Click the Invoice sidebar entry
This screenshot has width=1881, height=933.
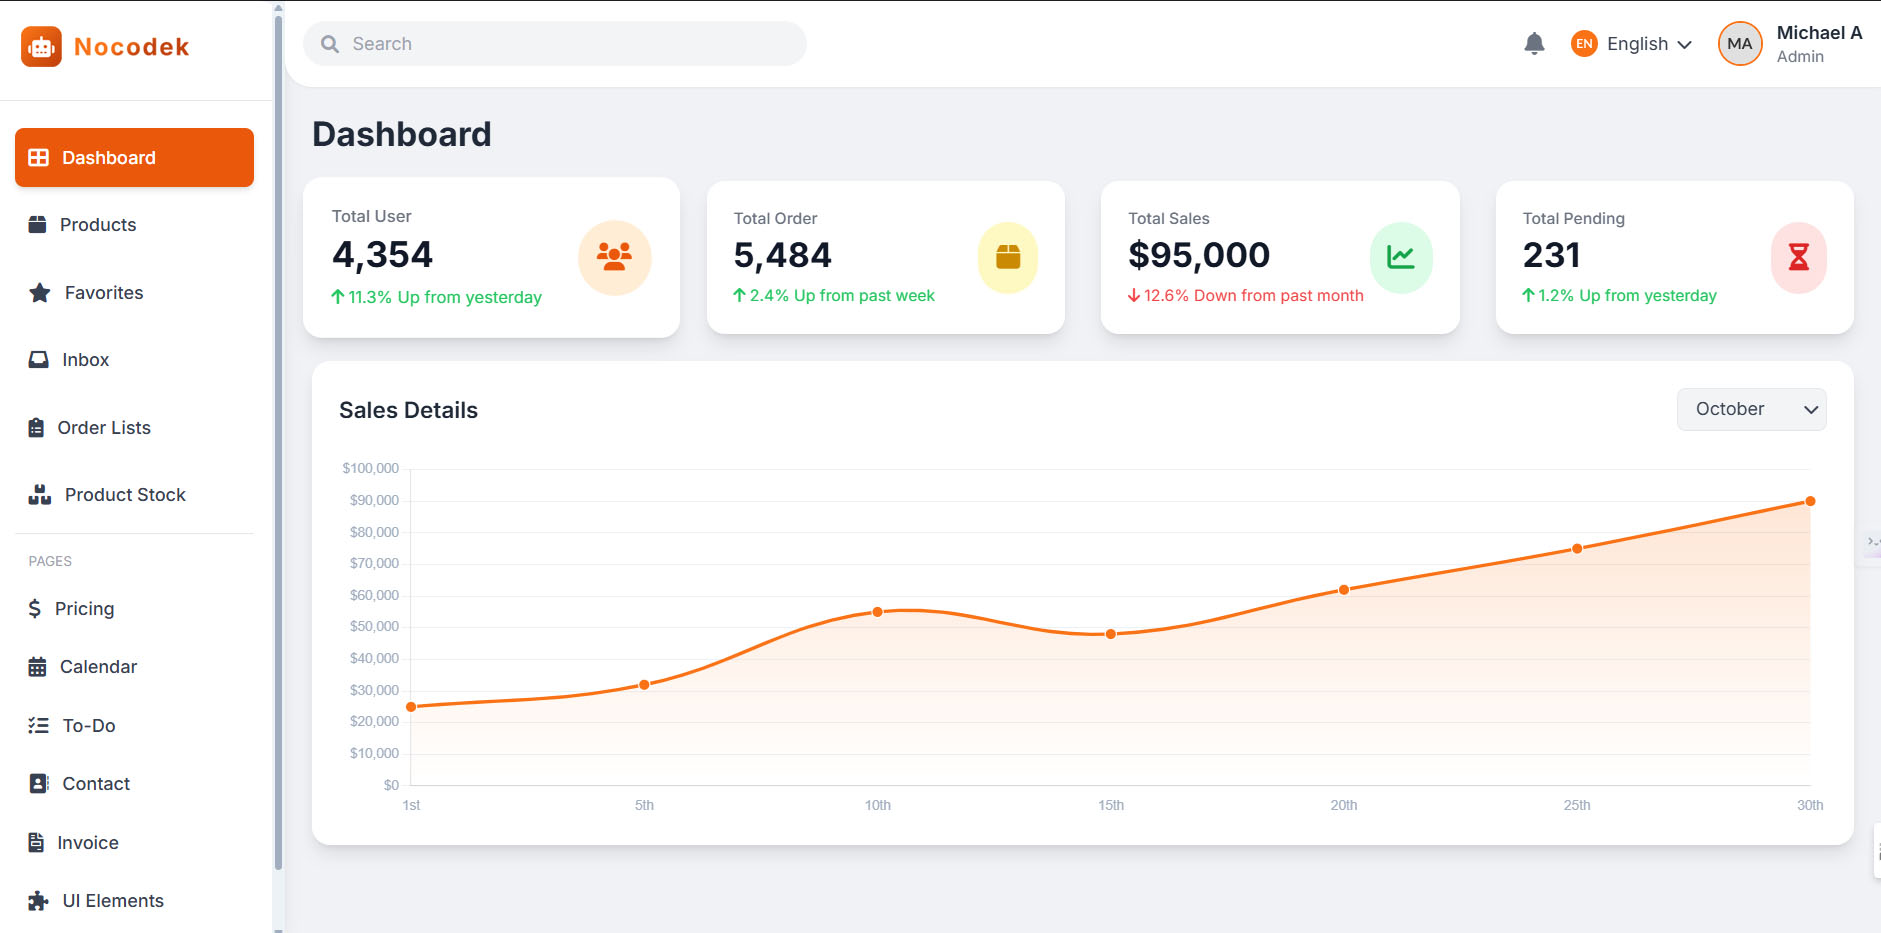tap(88, 842)
